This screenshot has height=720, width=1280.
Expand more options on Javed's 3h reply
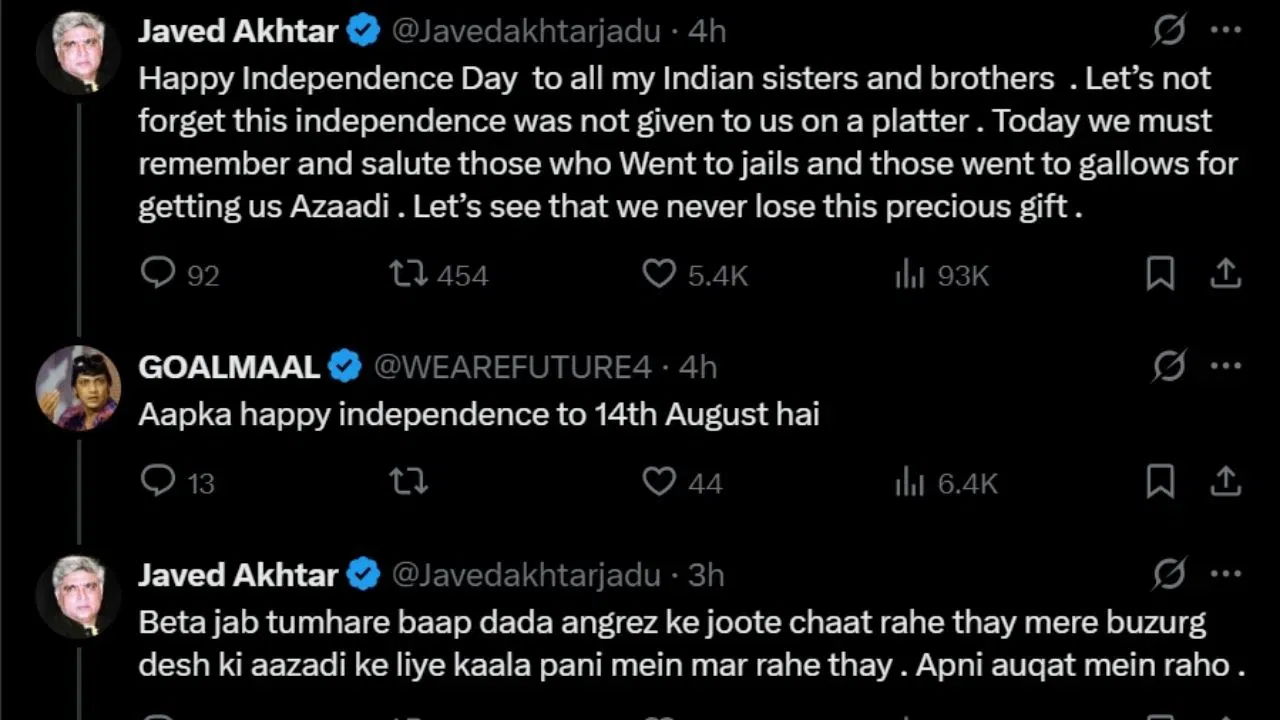1226,575
